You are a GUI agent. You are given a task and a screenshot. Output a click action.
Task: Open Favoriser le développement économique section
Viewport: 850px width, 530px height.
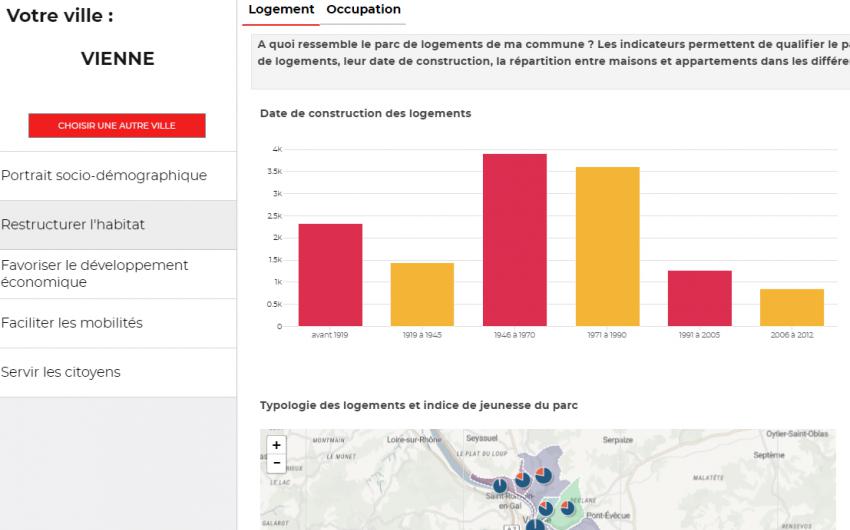118,274
